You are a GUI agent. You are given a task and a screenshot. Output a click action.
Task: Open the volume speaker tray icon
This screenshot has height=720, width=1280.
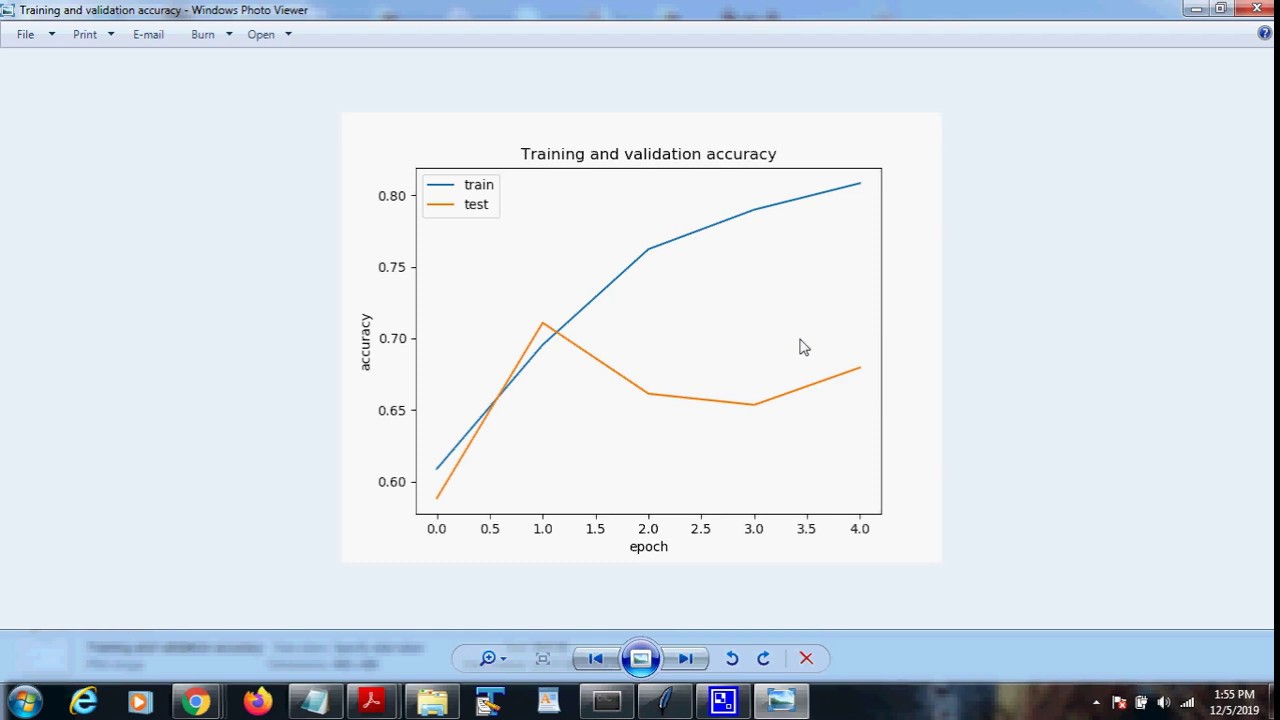tap(1163, 702)
